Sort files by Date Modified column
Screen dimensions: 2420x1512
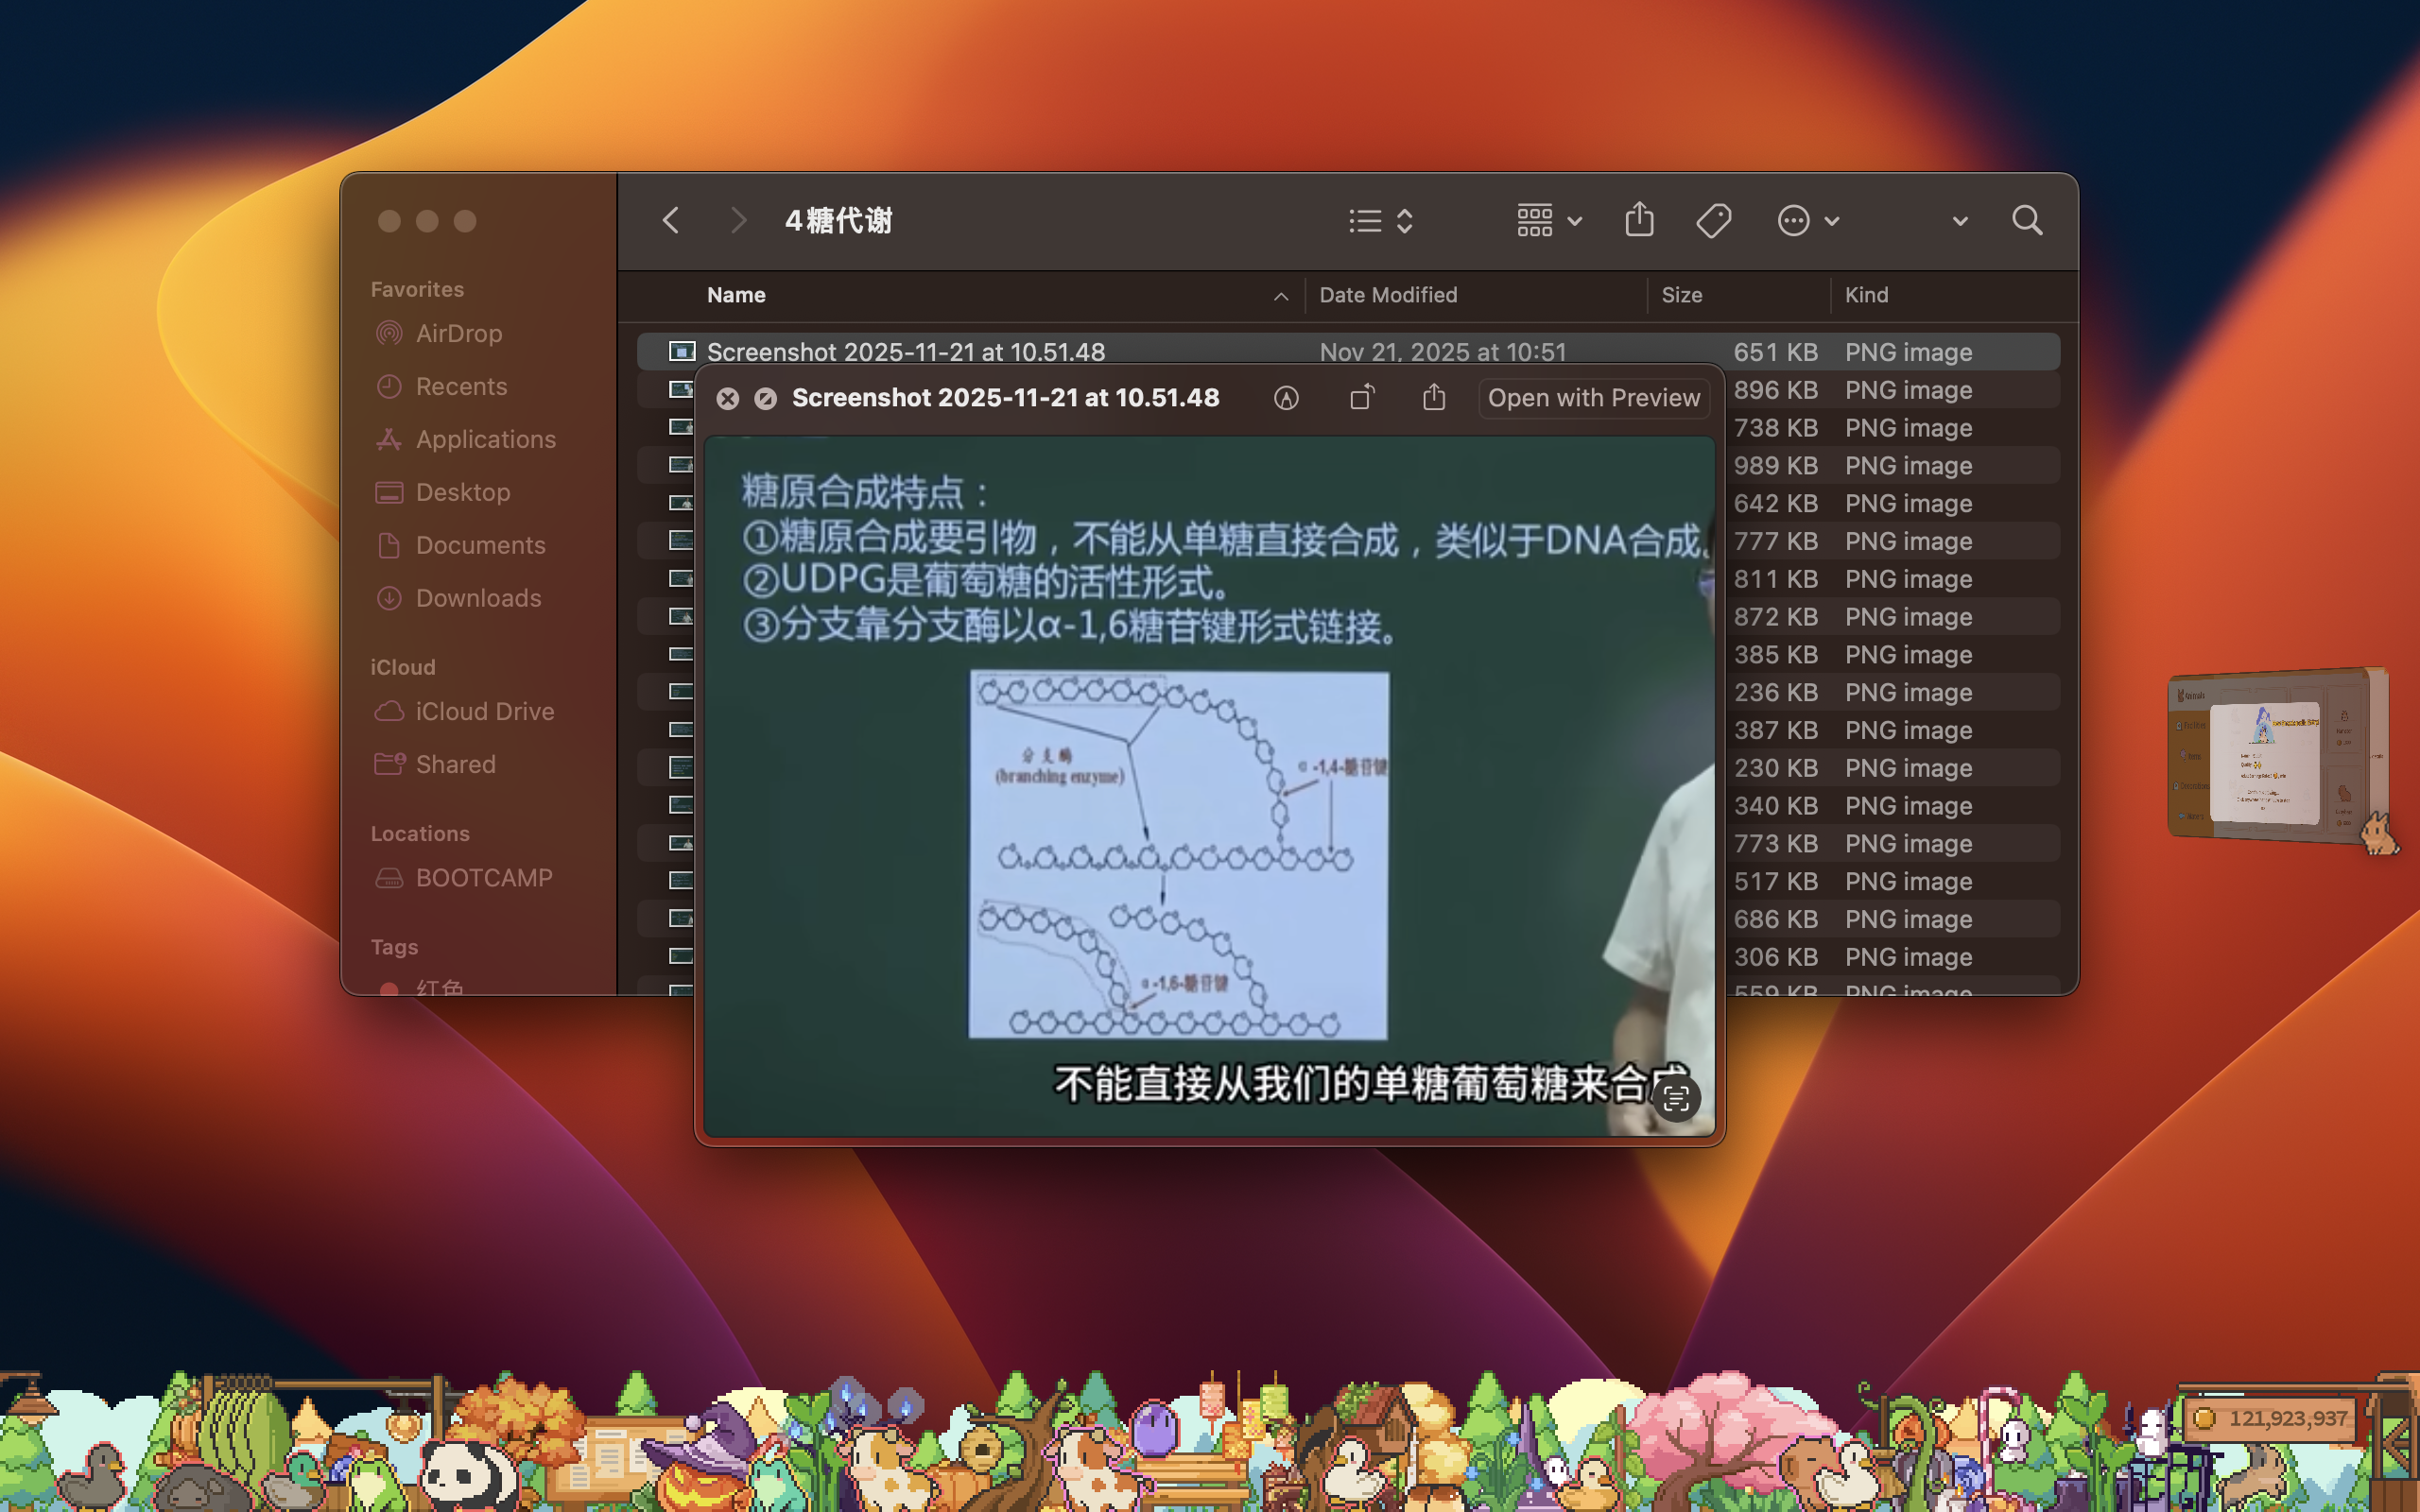pyautogui.click(x=1388, y=295)
